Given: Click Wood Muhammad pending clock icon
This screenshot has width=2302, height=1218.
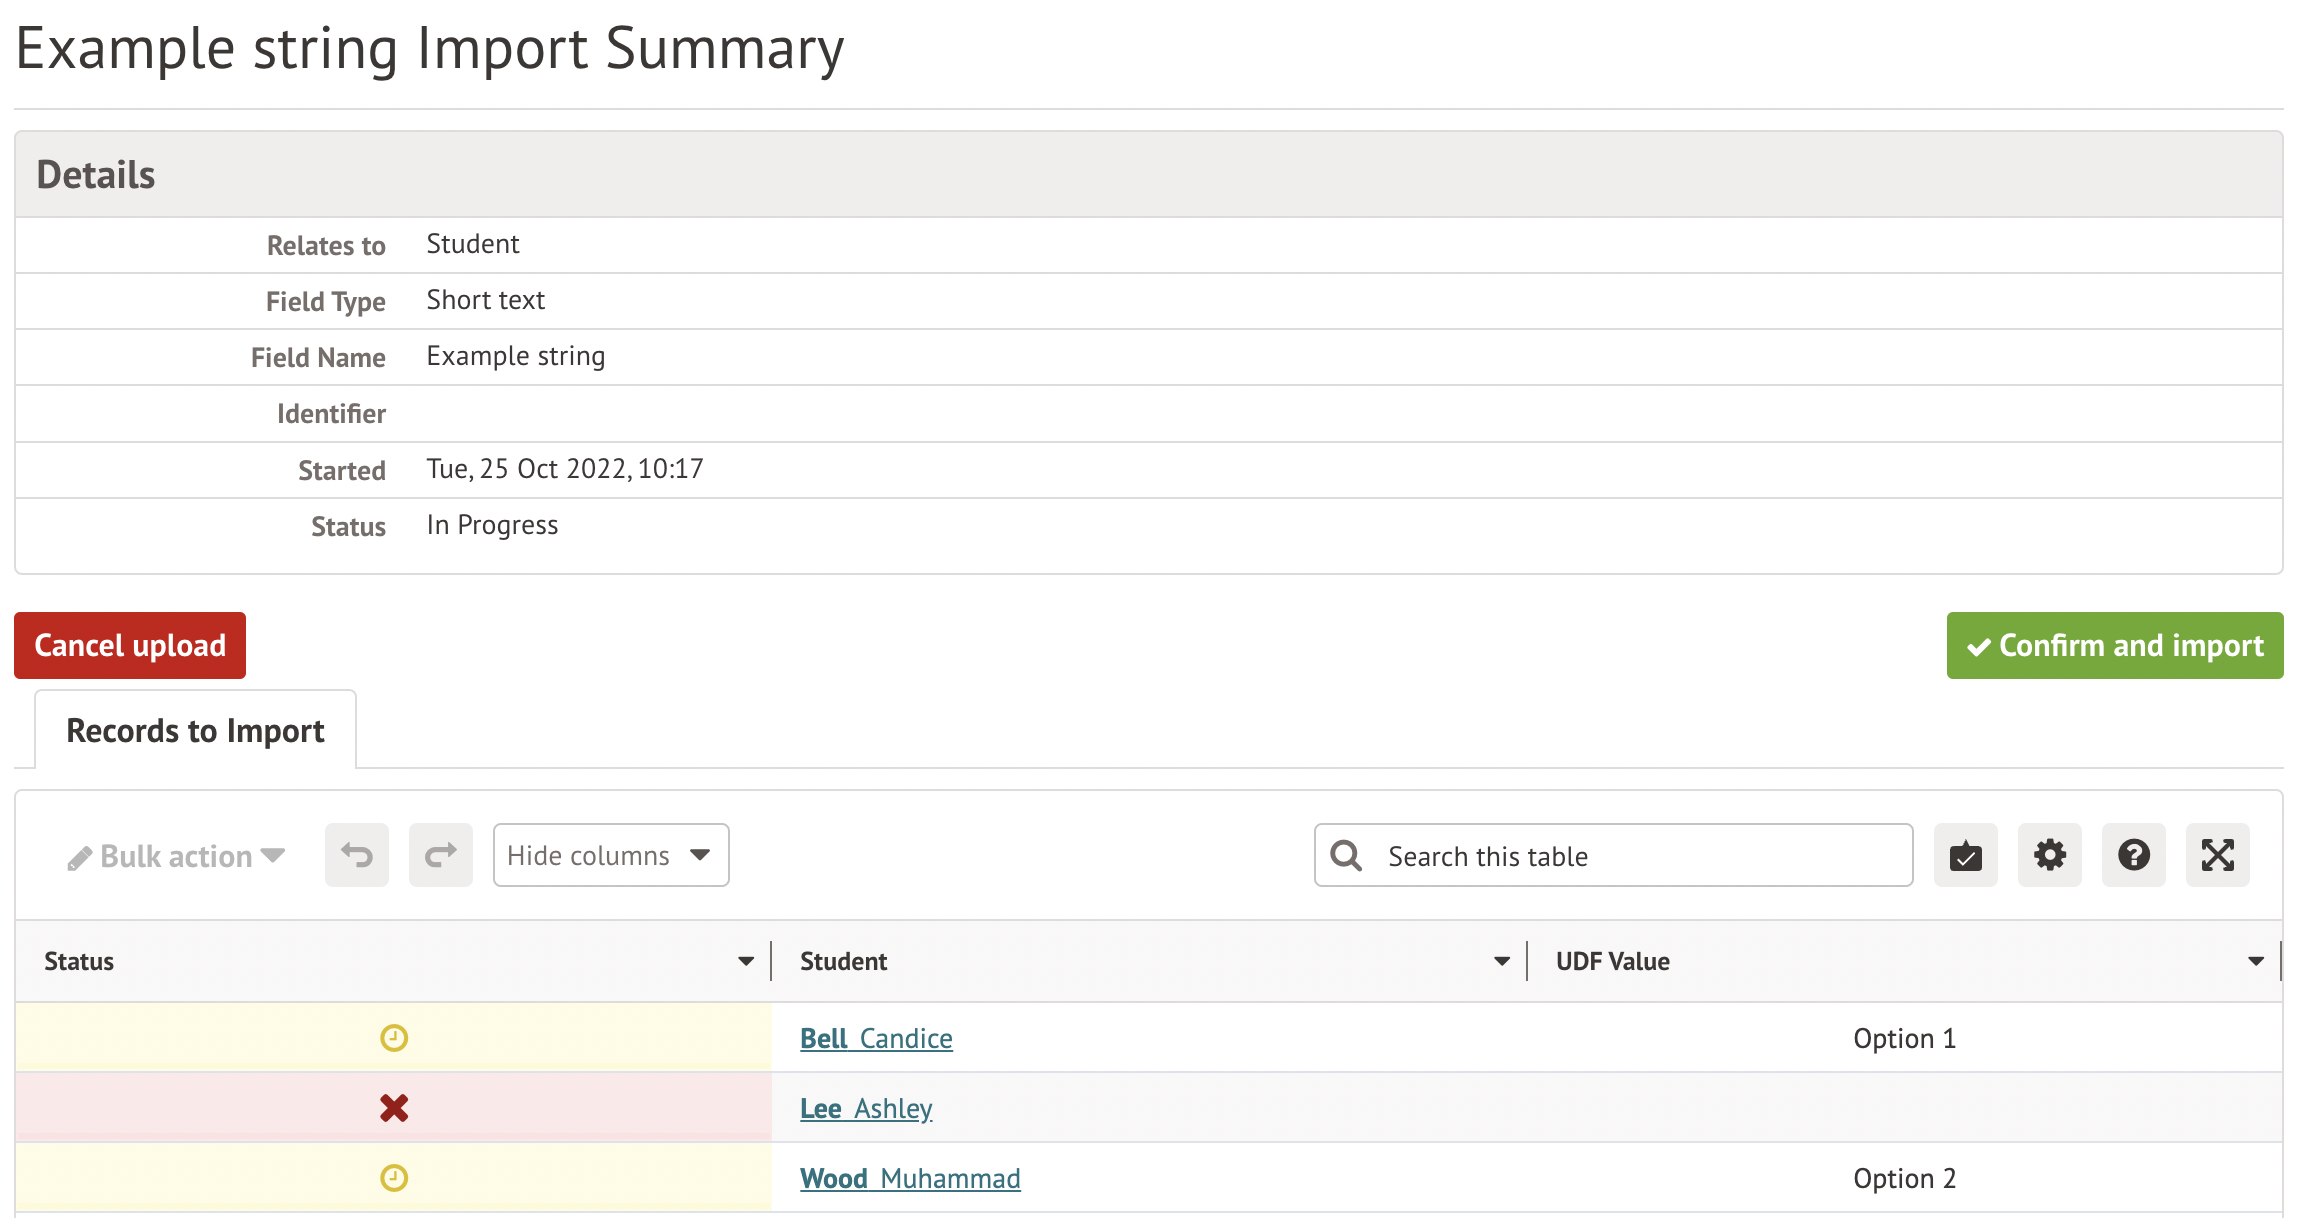Looking at the screenshot, I should pyautogui.click(x=394, y=1178).
